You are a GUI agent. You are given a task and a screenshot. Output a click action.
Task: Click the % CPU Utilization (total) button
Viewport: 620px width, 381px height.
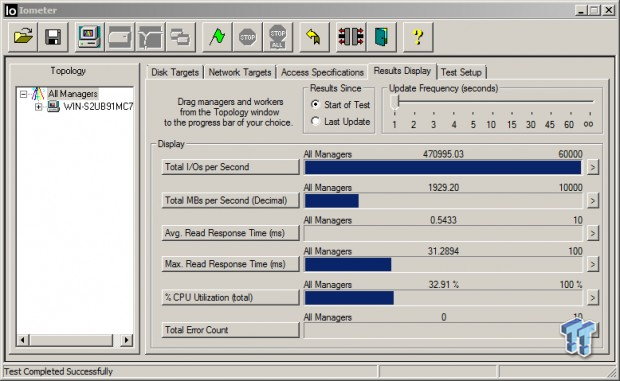point(230,297)
